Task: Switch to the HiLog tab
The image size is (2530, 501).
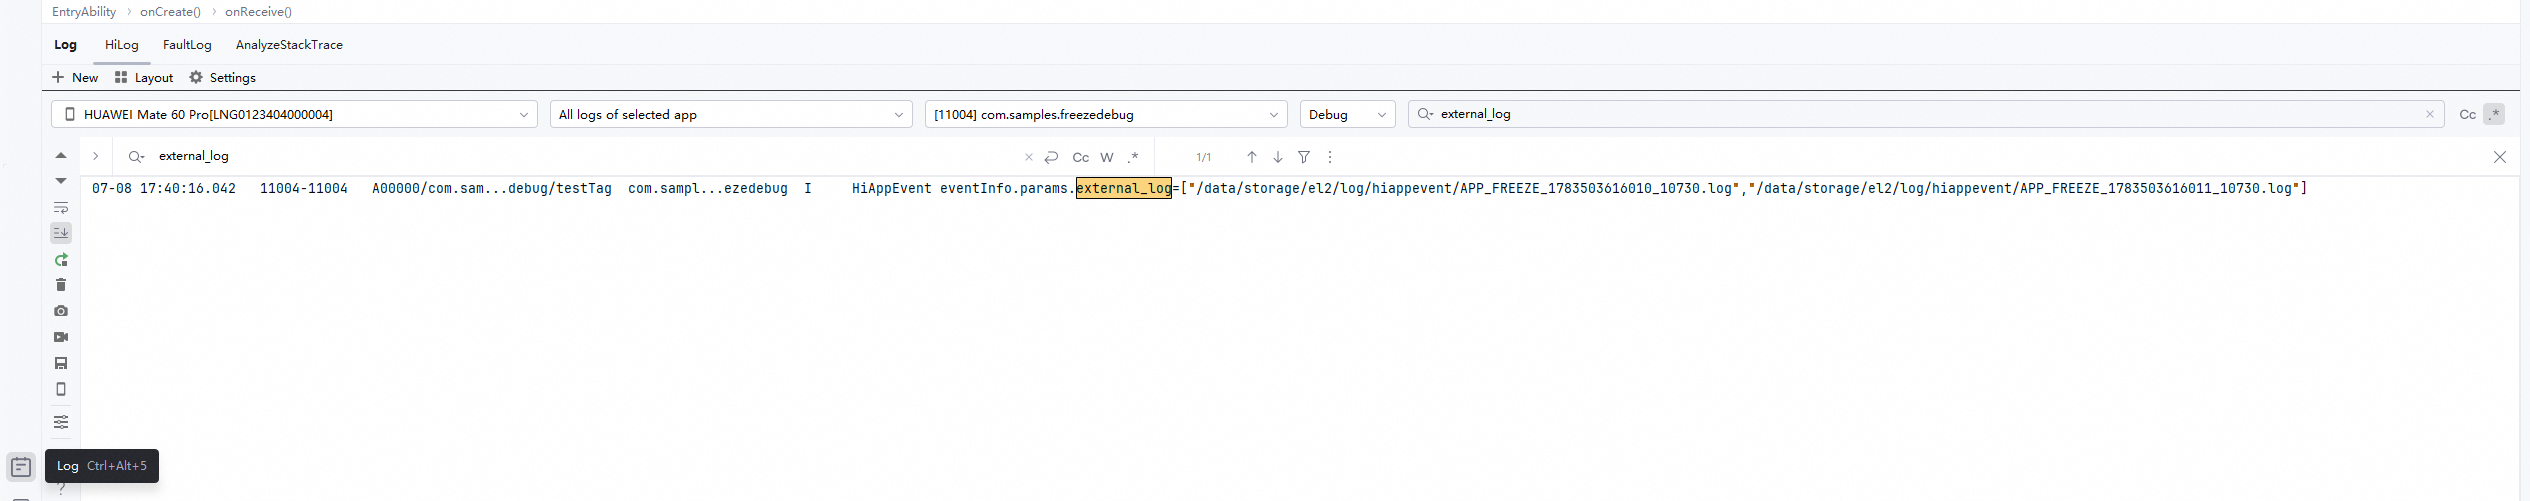Action: (122, 45)
